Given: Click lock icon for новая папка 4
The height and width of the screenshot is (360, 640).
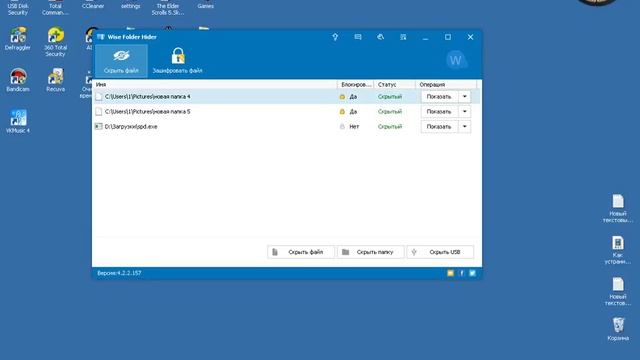Looking at the screenshot, I should coord(342,97).
